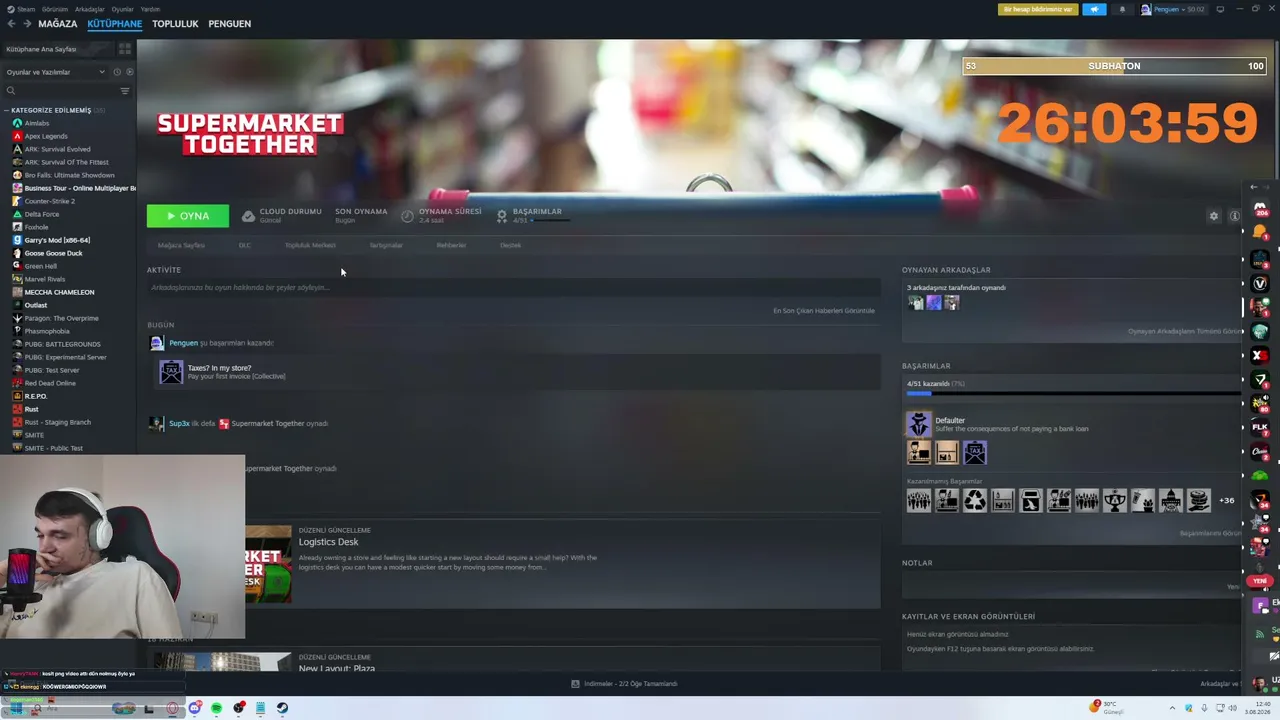Viewport: 1280px width, 720px height.
Task: Select Delta Force in the list
Action: pos(42,214)
